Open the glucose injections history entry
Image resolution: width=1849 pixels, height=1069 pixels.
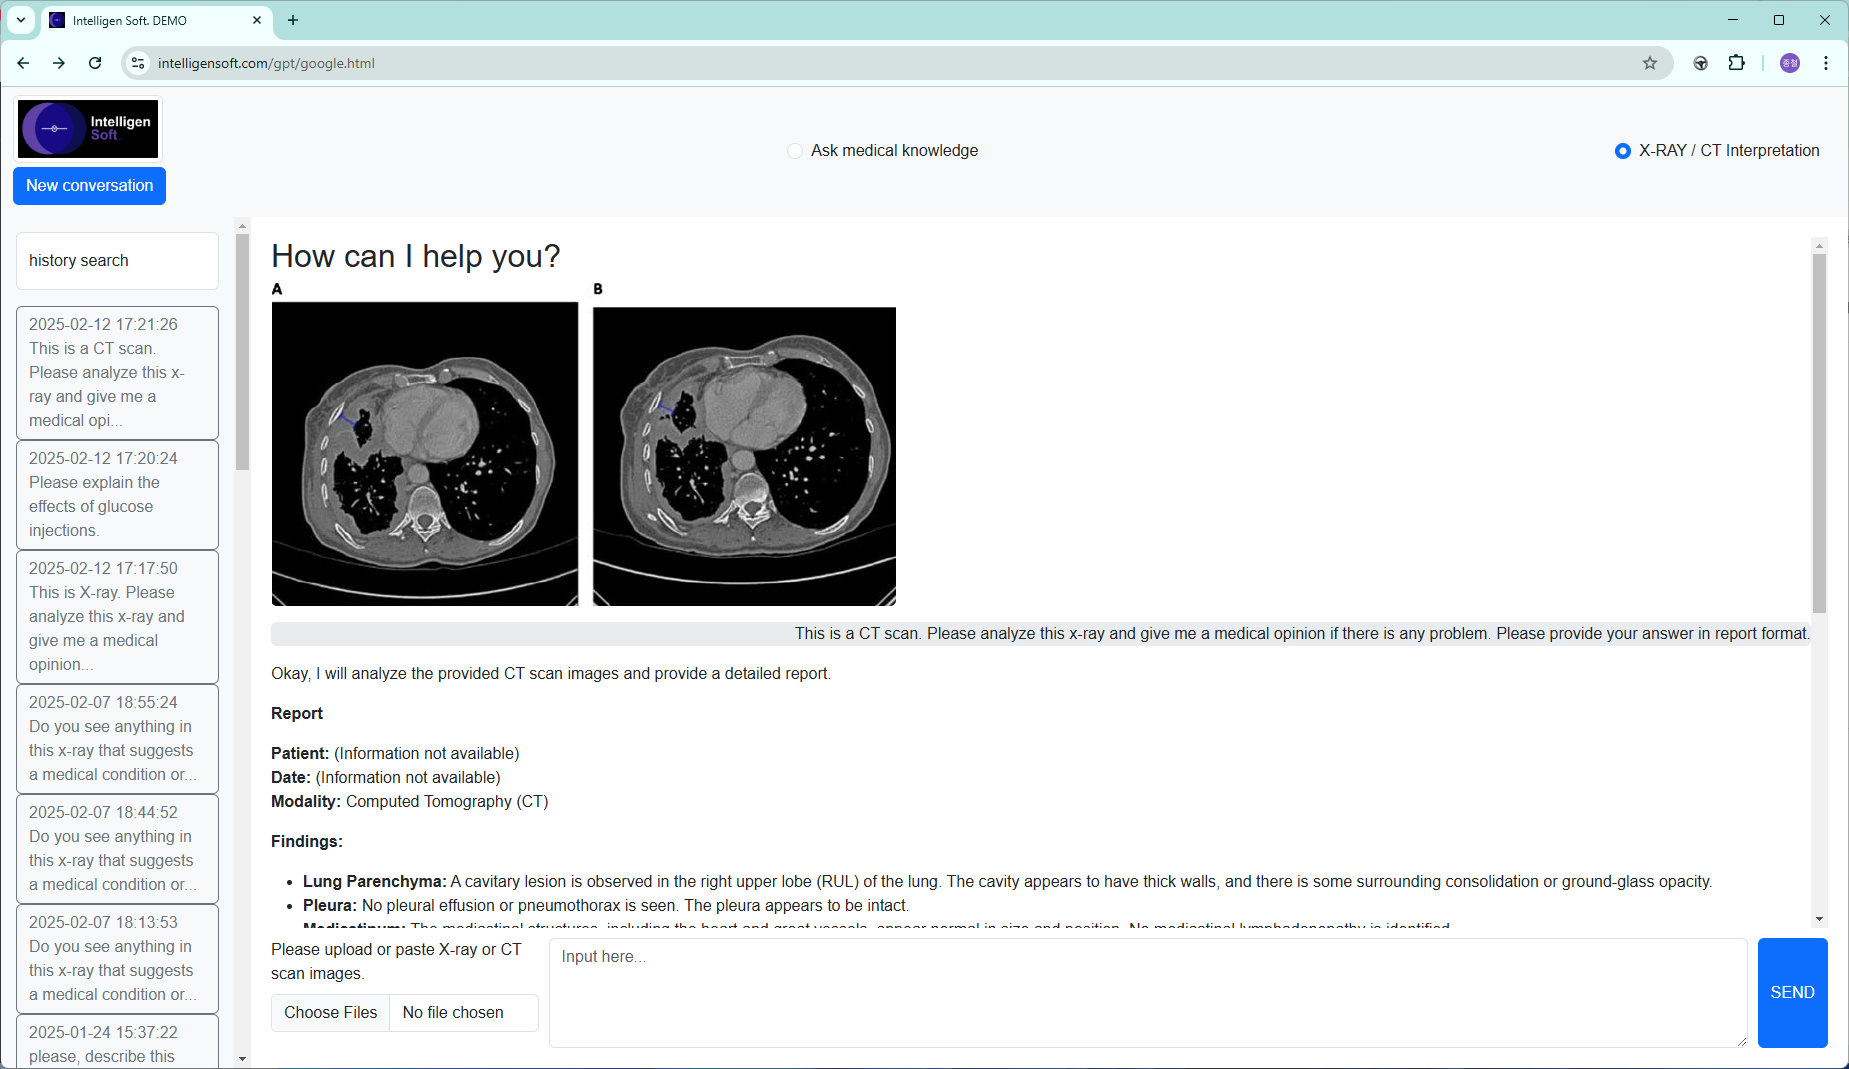click(117, 494)
